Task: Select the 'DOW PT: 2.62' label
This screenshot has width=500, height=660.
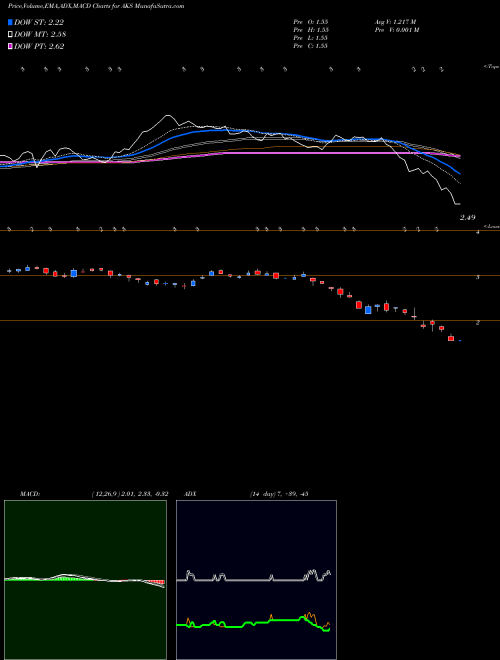Action: point(39,47)
